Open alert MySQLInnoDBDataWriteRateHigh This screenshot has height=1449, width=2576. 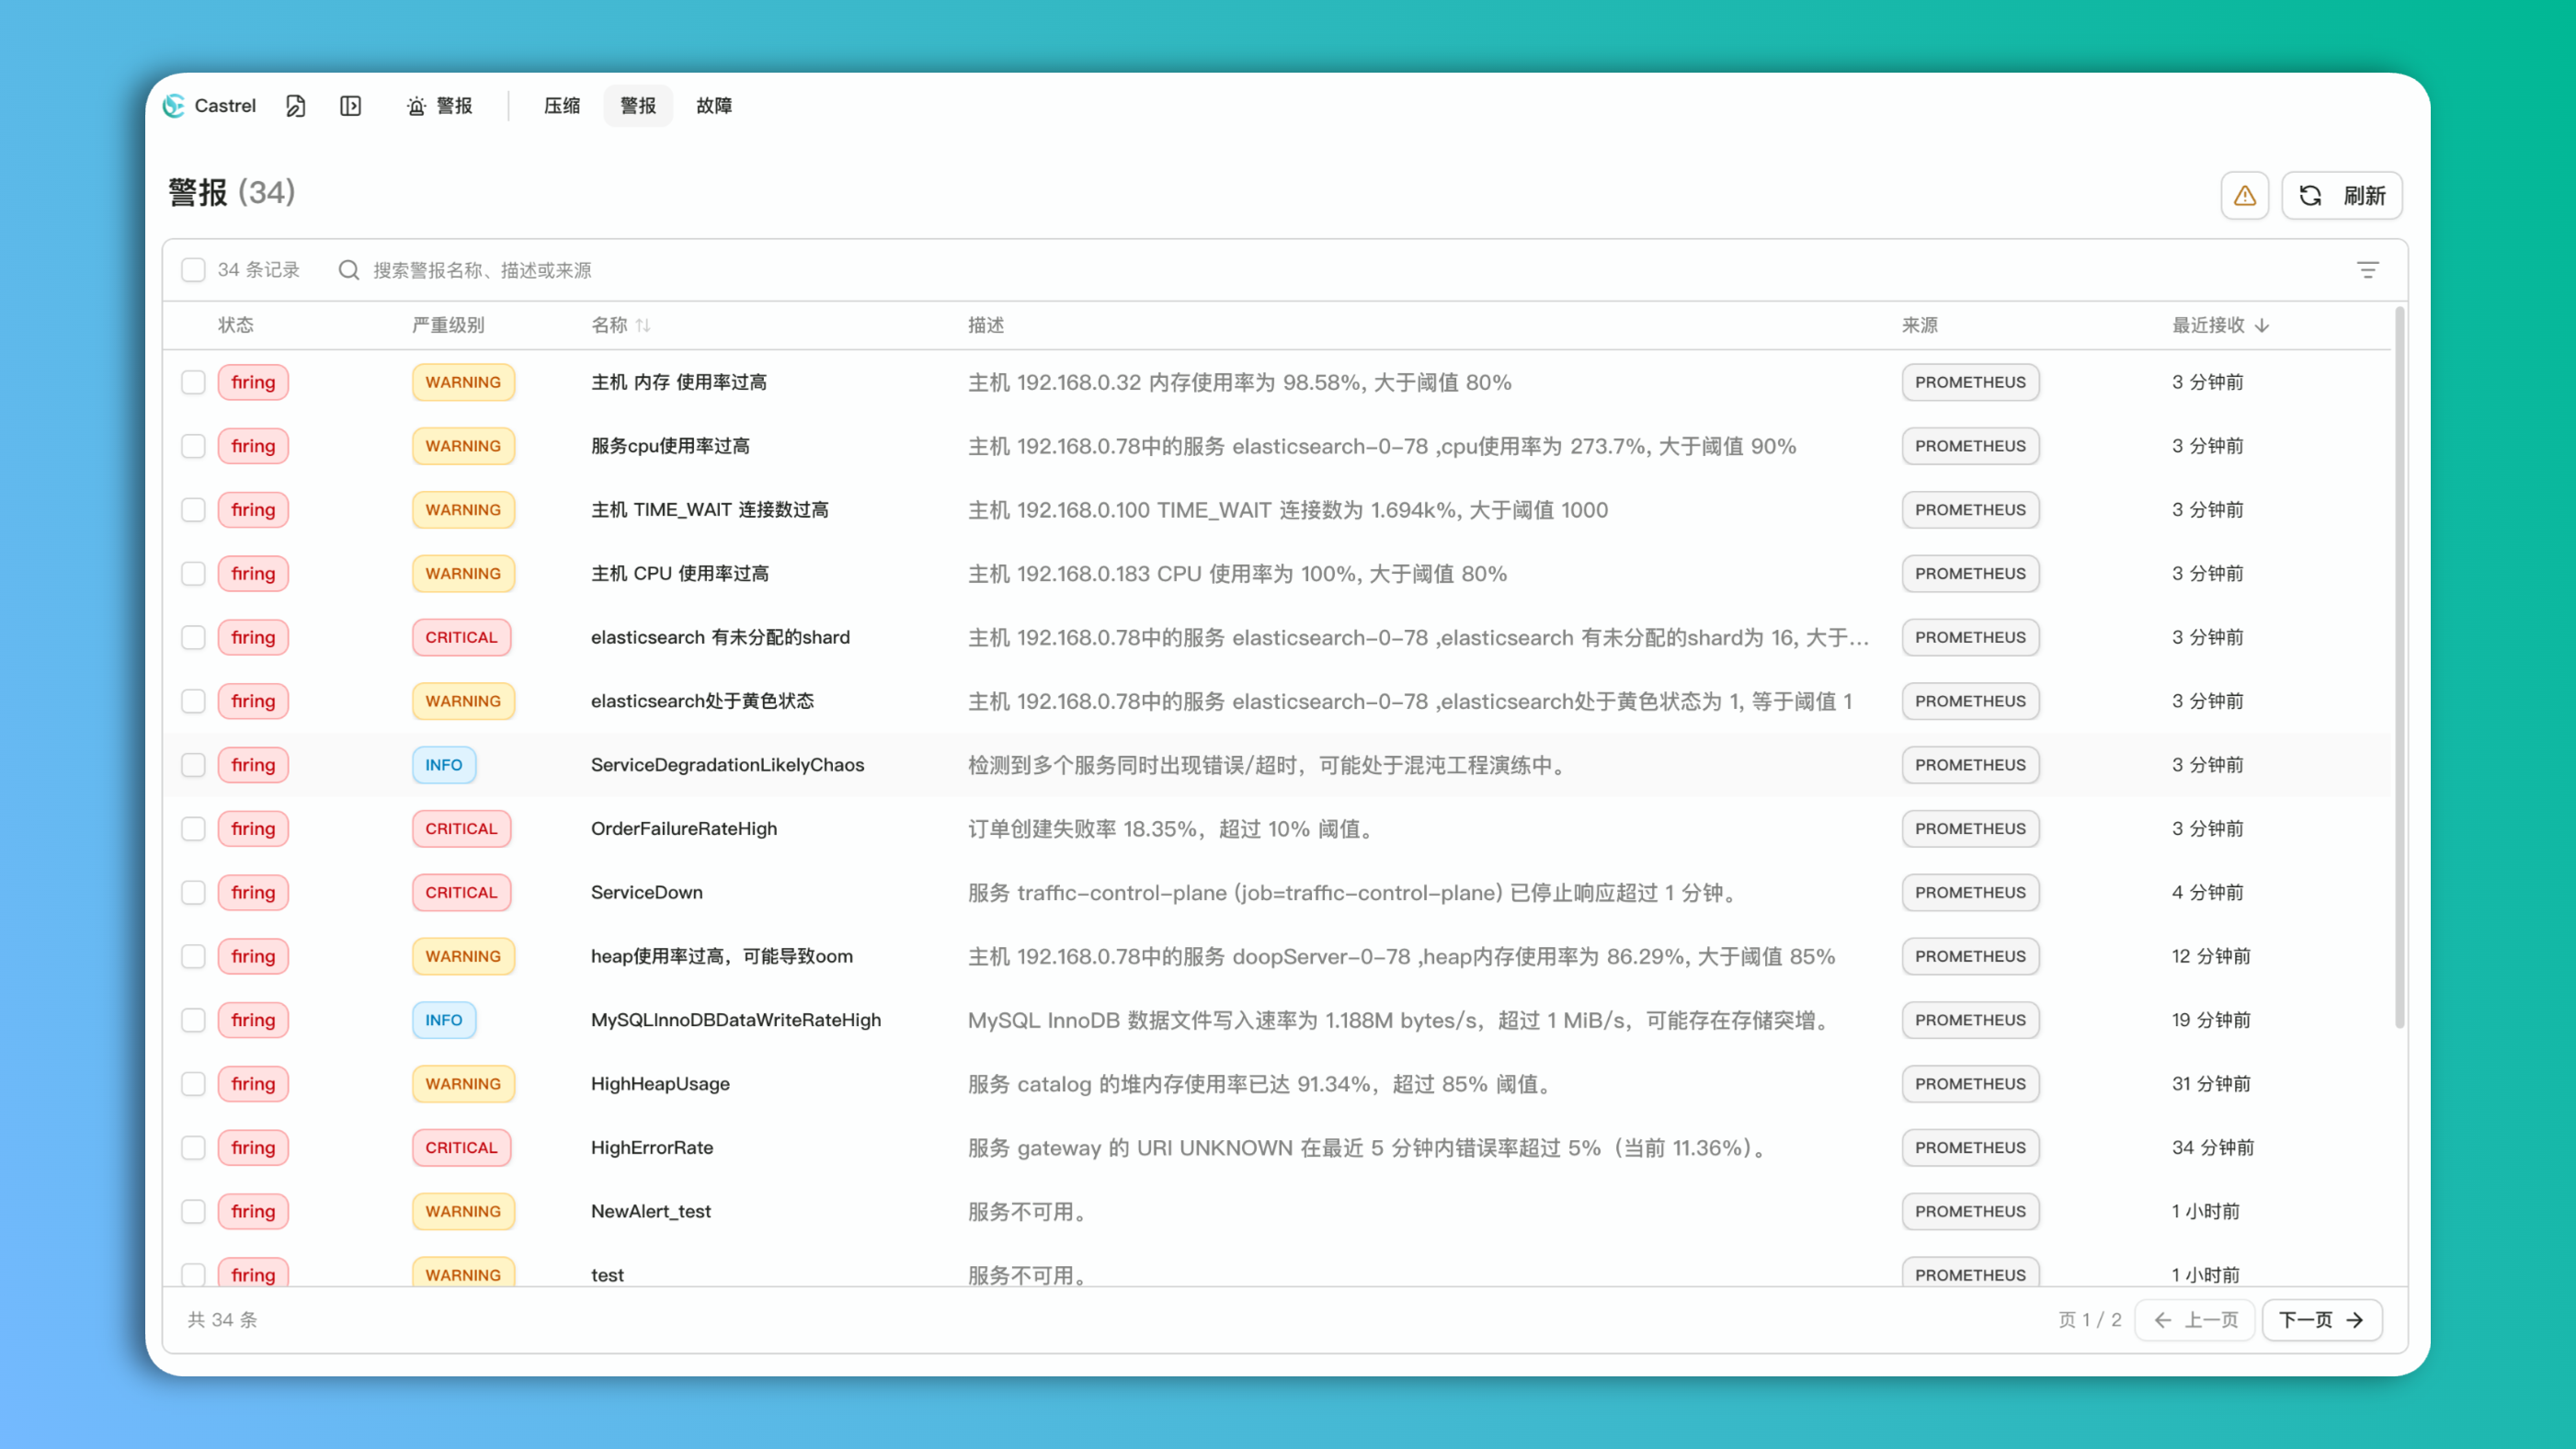[x=736, y=1020]
